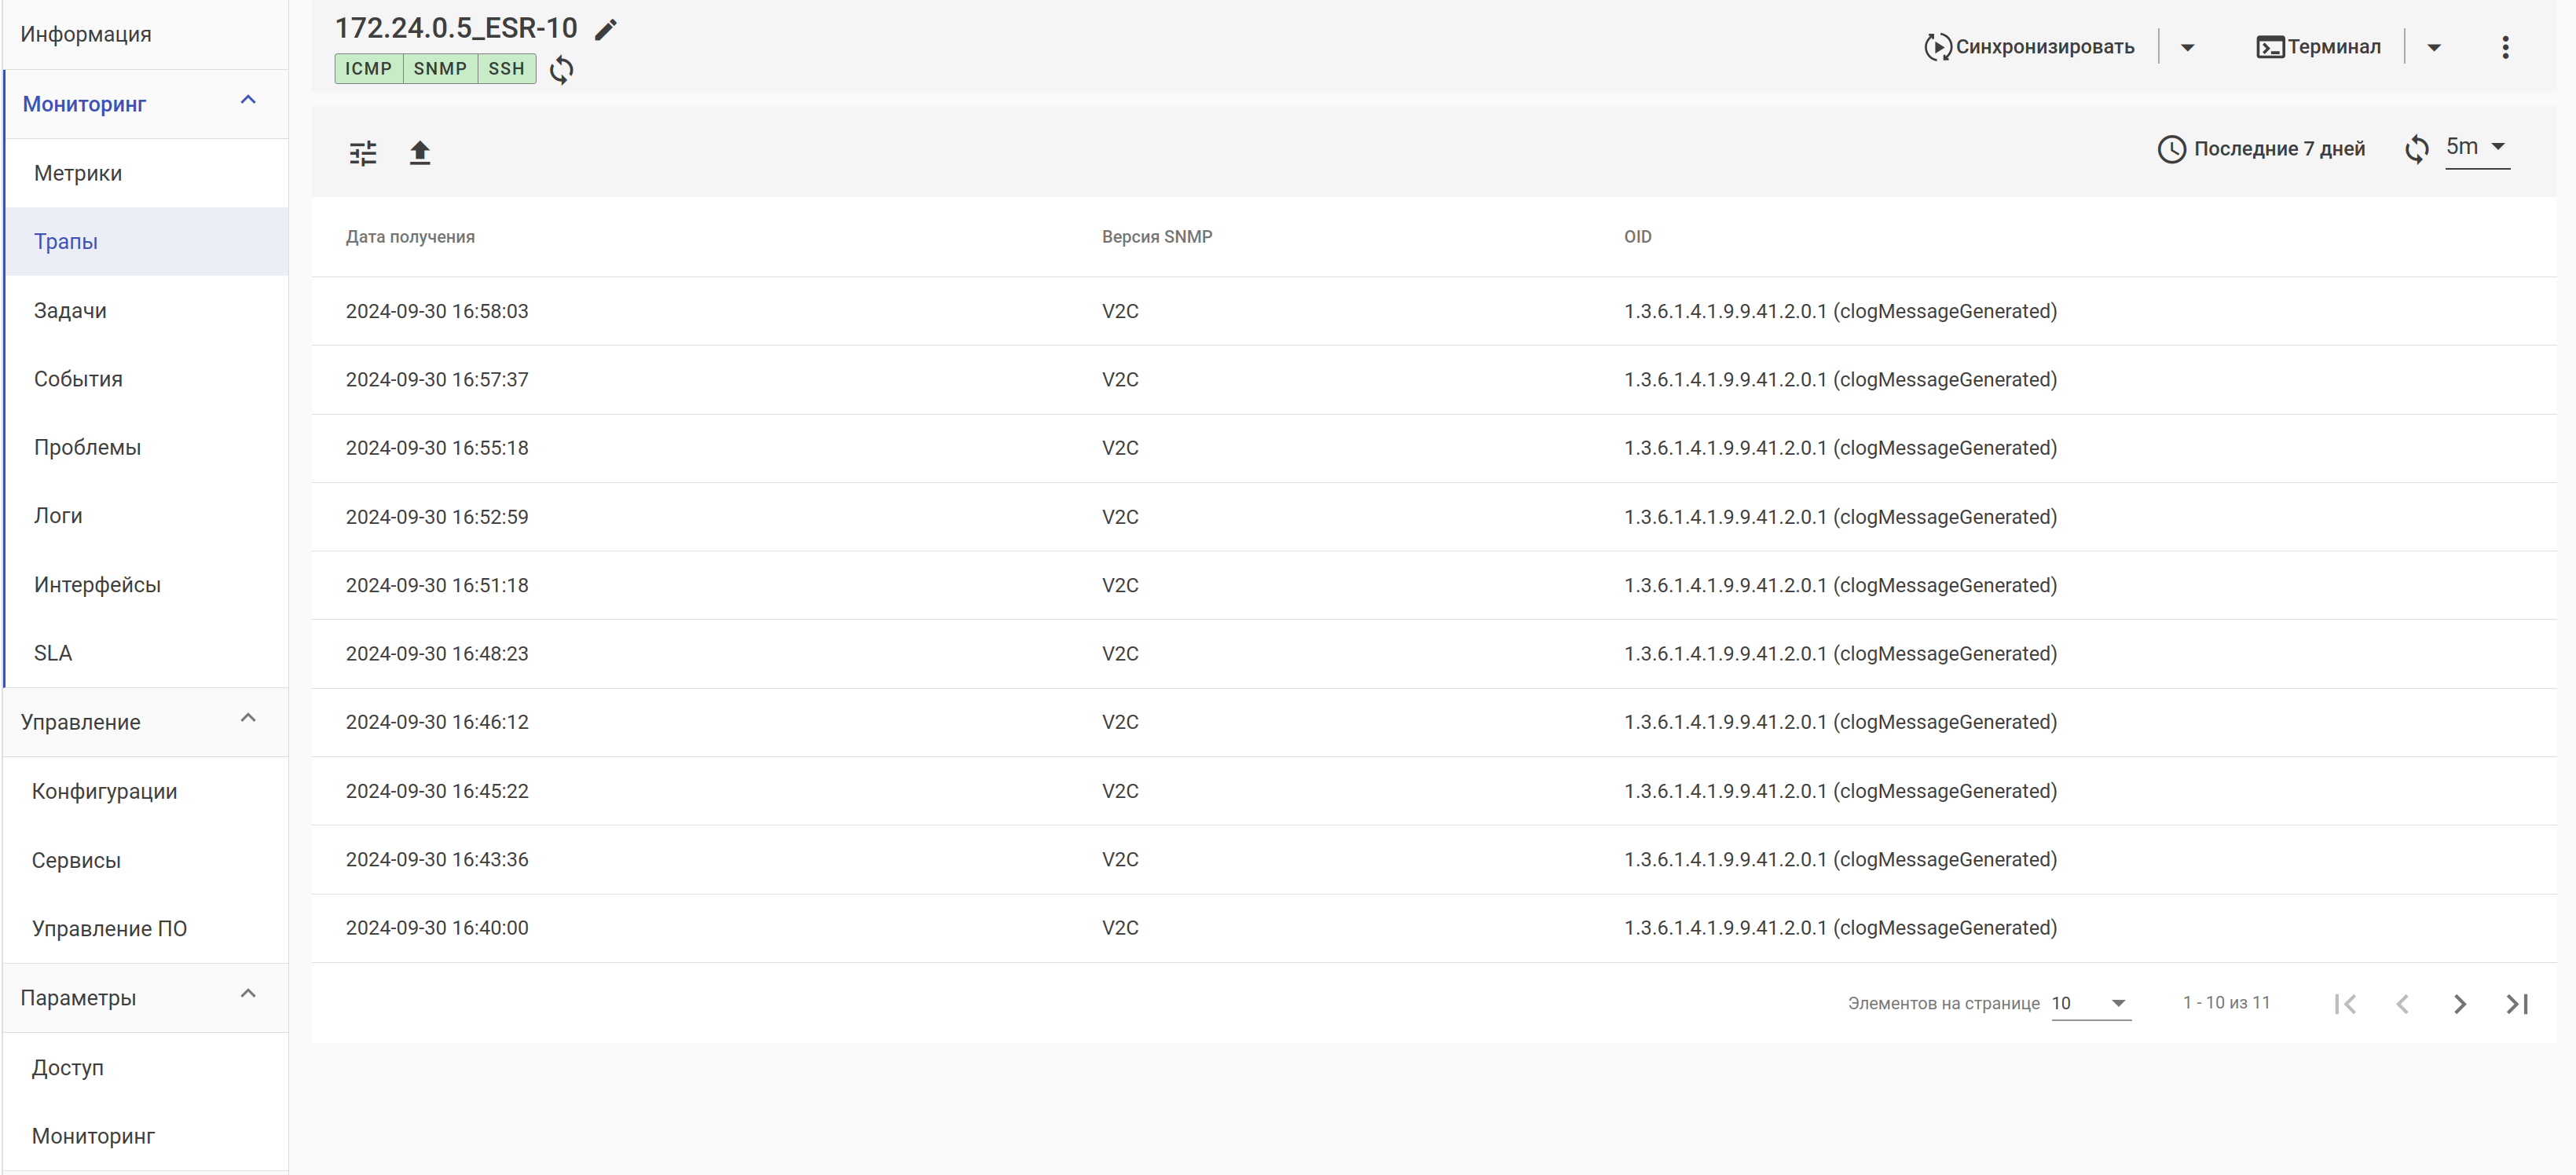Click the SNMP status badge
Viewport: 2576px width, 1175px height.
[x=440, y=69]
